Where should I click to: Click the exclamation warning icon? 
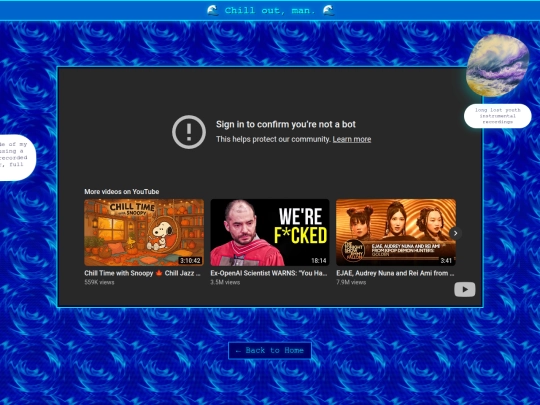189,132
